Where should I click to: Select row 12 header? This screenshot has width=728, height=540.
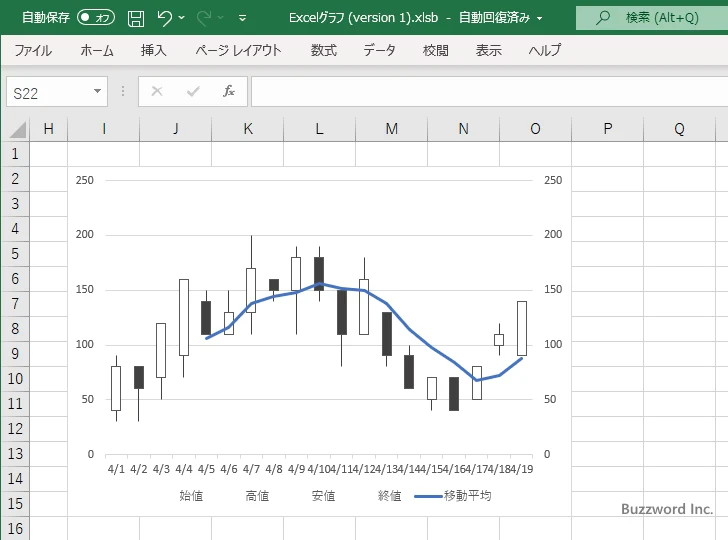coord(15,429)
